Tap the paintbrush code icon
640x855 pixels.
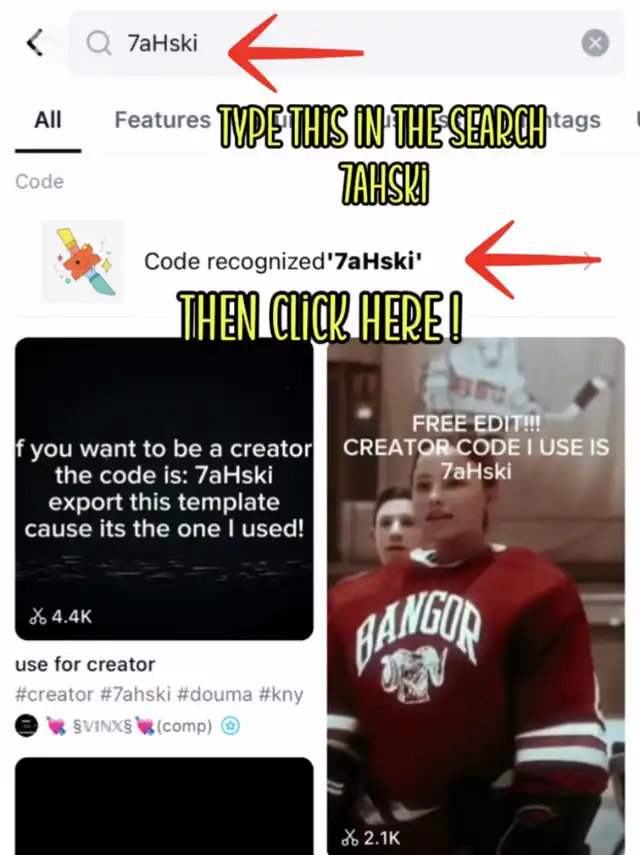(x=83, y=261)
